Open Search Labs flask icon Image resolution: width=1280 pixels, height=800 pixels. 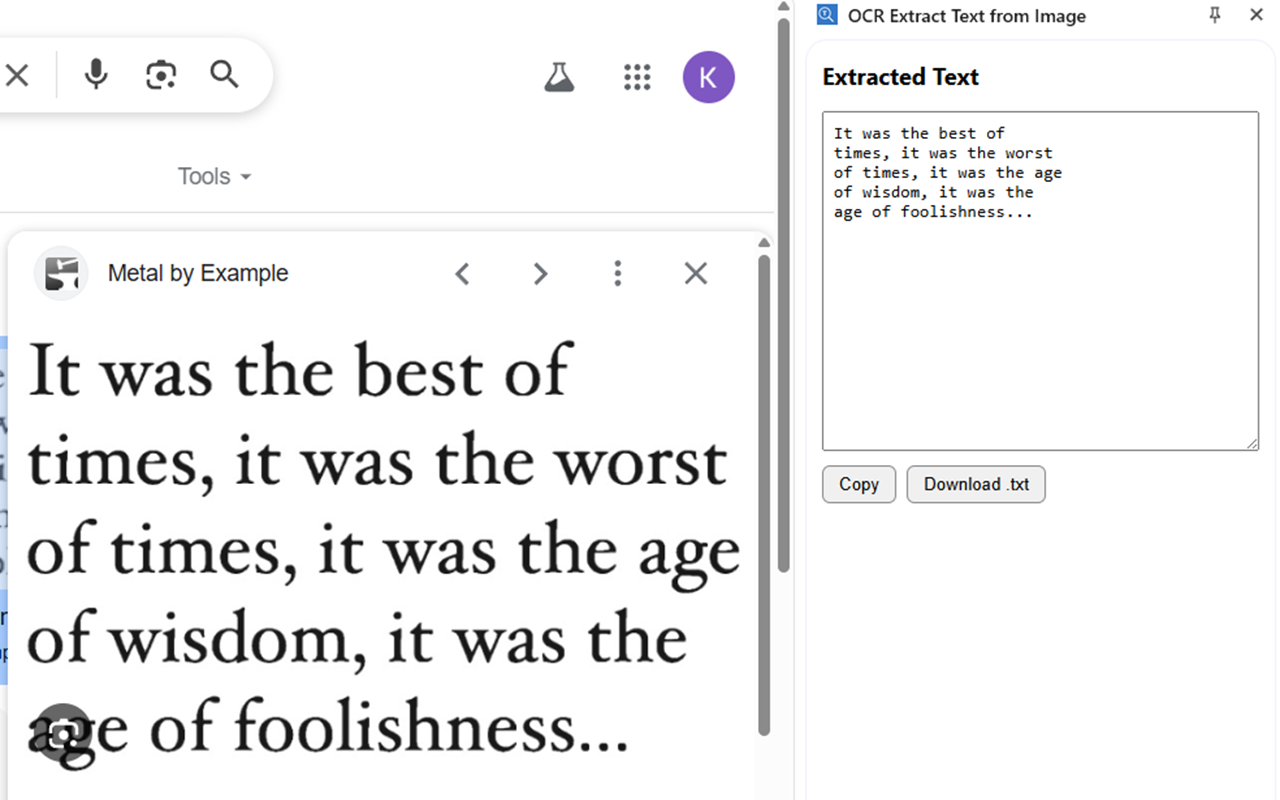[559, 77]
